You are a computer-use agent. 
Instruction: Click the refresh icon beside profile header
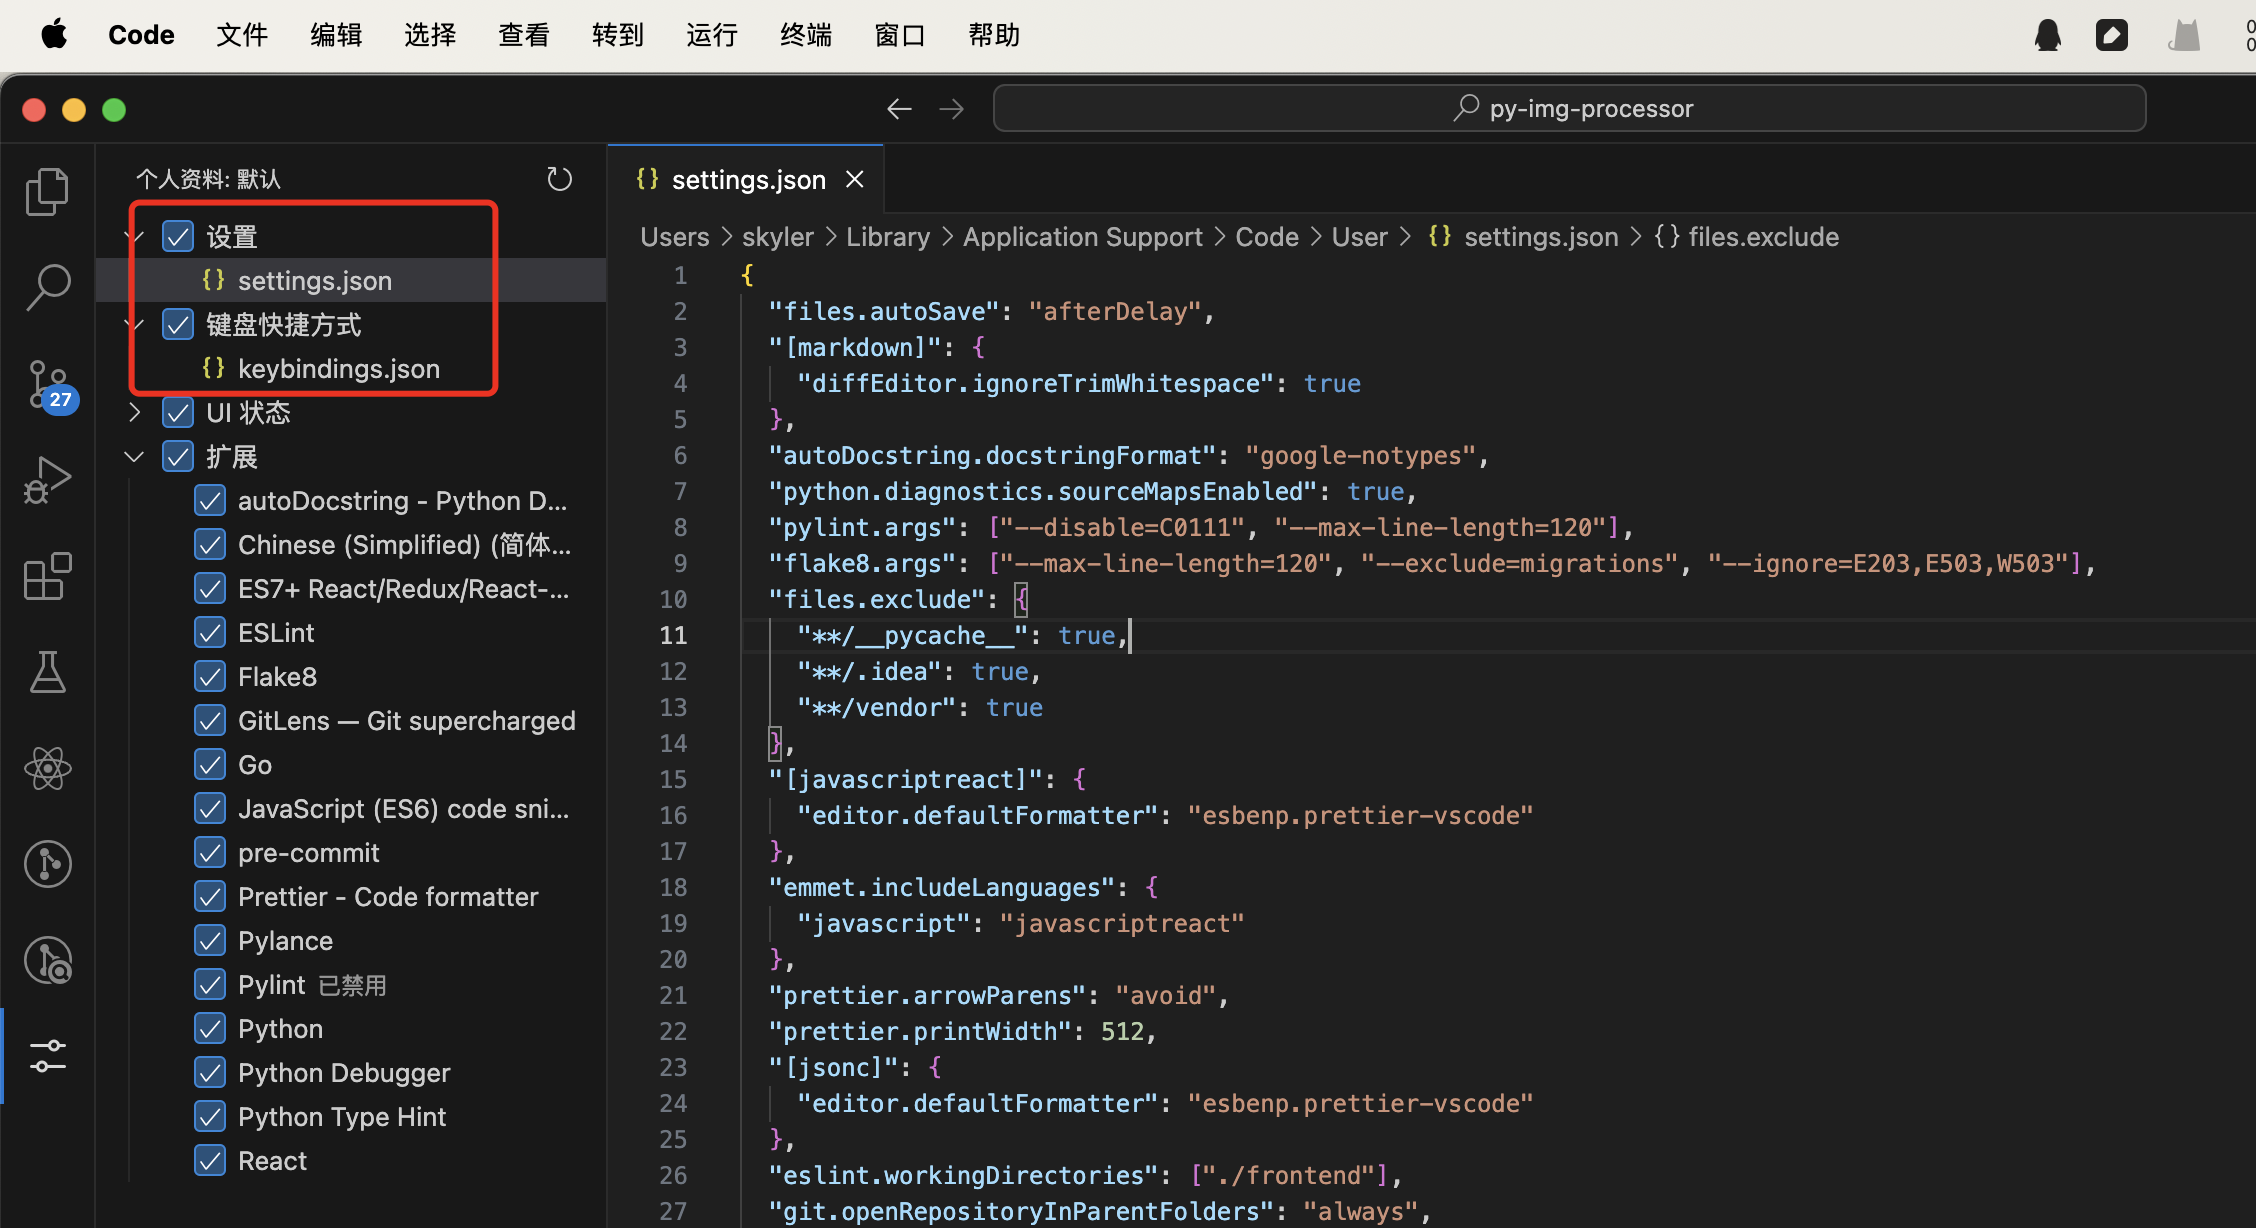pyautogui.click(x=559, y=179)
